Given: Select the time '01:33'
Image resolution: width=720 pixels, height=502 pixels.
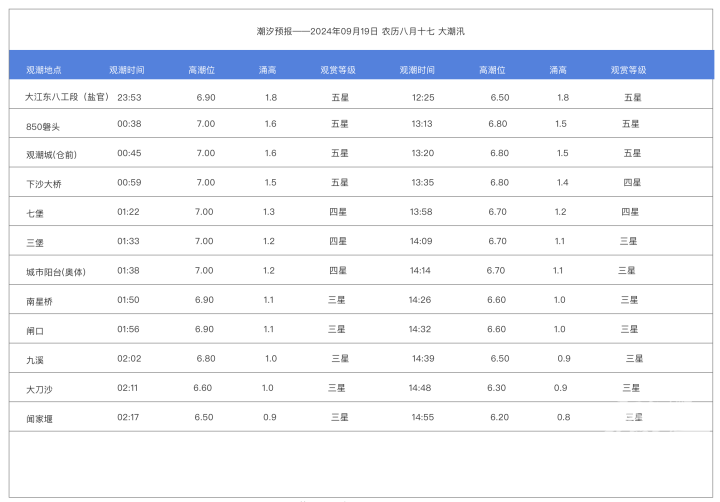Looking at the screenshot, I should pos(128,241).
